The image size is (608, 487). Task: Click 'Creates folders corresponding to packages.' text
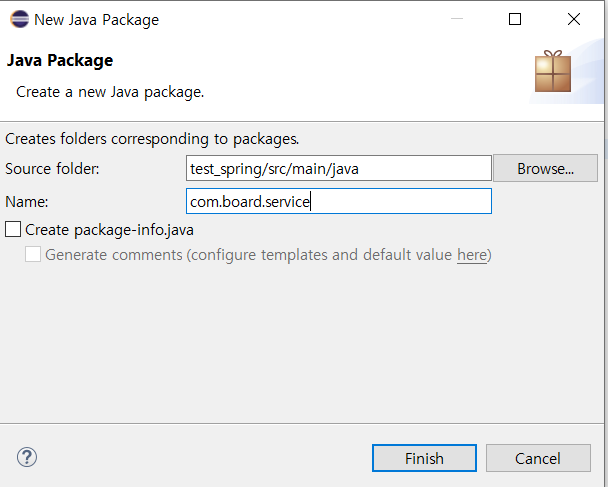click(x=152, y=139)
